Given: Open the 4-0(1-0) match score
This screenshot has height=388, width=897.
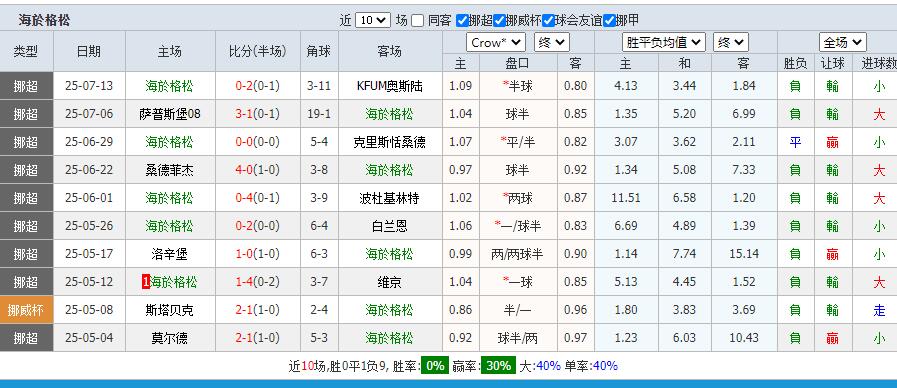Looking at the screenshot, I should [257, 170].
